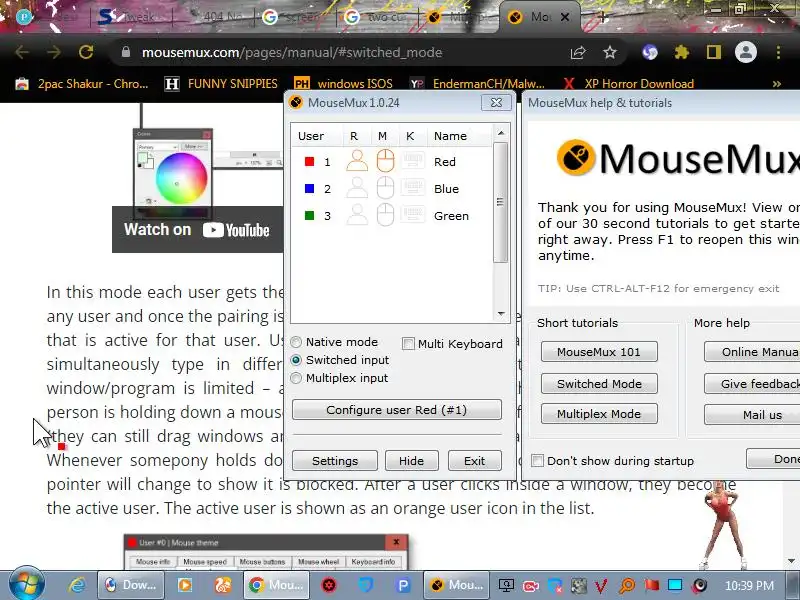This screenshot has width=800, height=600.
Task: Click the Green user keyboard icon
Action: point(413,215)
